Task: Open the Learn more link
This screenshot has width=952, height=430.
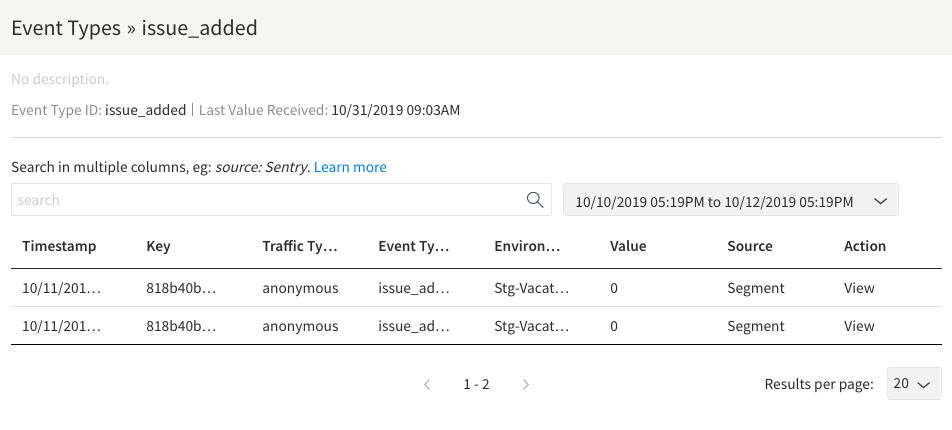Action: tap(350, 167)
